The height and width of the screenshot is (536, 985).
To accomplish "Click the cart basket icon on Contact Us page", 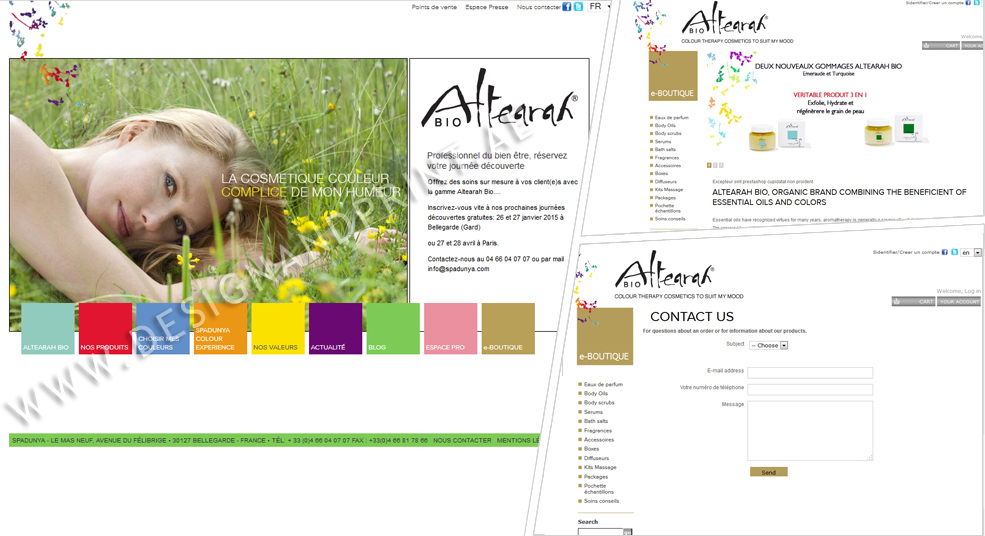I will pyautogui.click(x=898, y=301).
